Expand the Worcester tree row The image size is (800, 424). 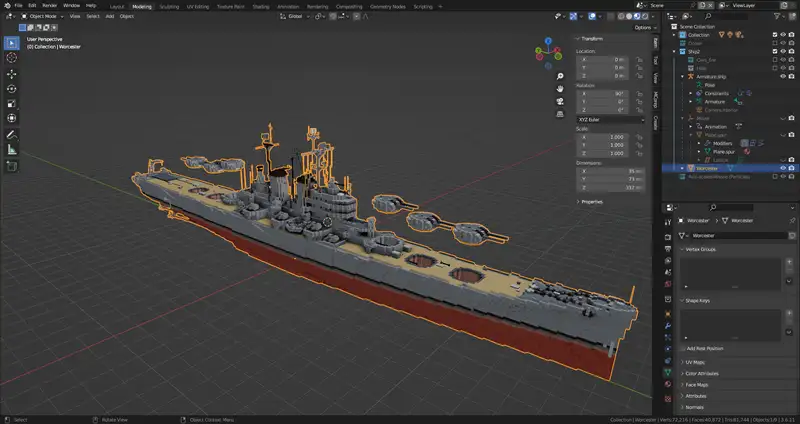(683, 168)
